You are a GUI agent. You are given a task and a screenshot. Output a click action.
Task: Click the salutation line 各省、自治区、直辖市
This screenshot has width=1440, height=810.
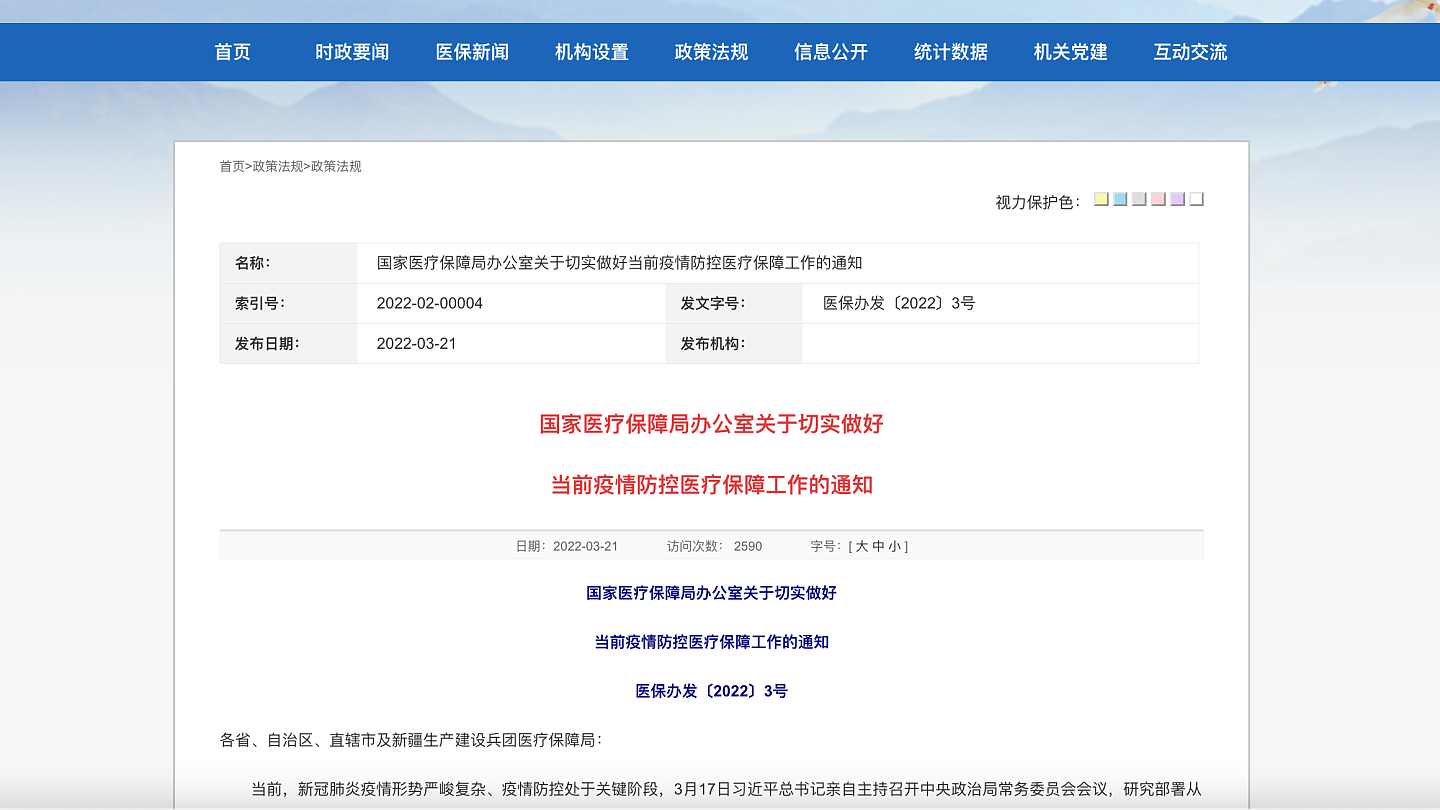(412, 741)
